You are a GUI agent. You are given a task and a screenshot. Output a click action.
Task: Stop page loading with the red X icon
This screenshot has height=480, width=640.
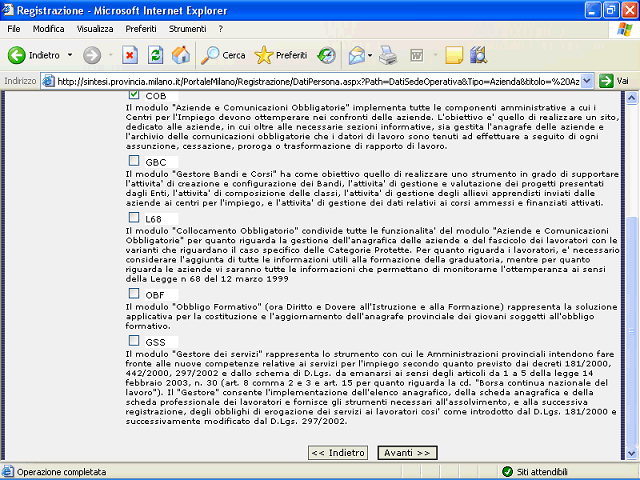click(x=130, y=55)
